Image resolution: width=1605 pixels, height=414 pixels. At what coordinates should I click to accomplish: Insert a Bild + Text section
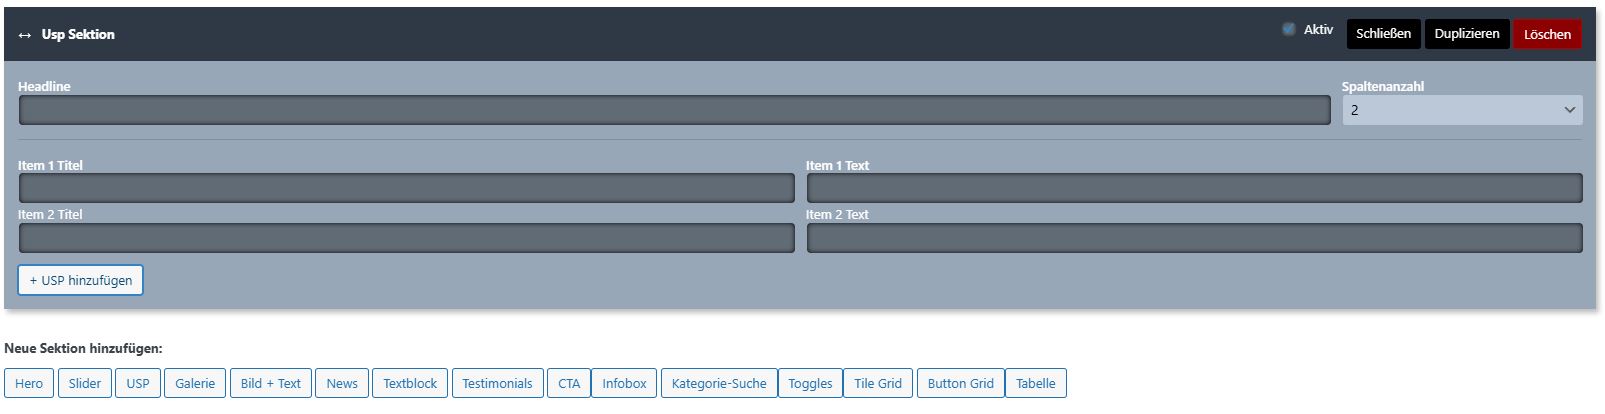[271, 383]
